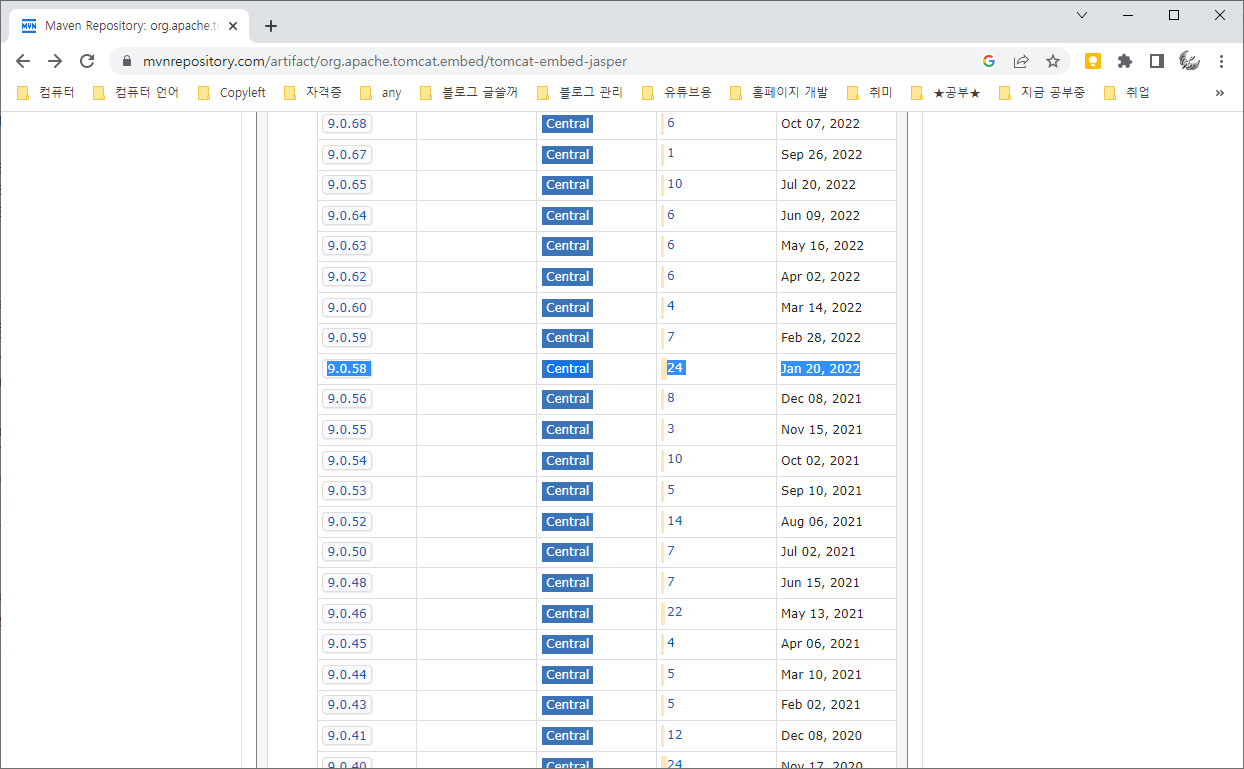Image resolution: width=1244 pixels, height=769 pixels.
Task: Open version 9.0.59 link
Action: tap(347, 338)
